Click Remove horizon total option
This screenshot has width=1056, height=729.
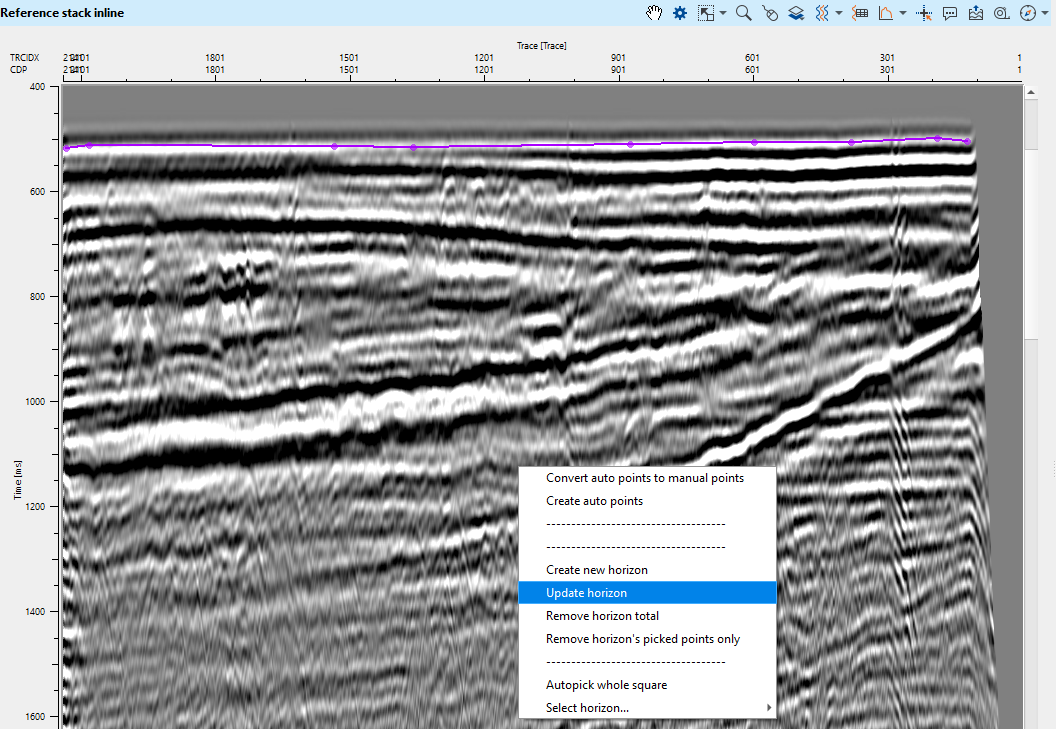[602, 616]
